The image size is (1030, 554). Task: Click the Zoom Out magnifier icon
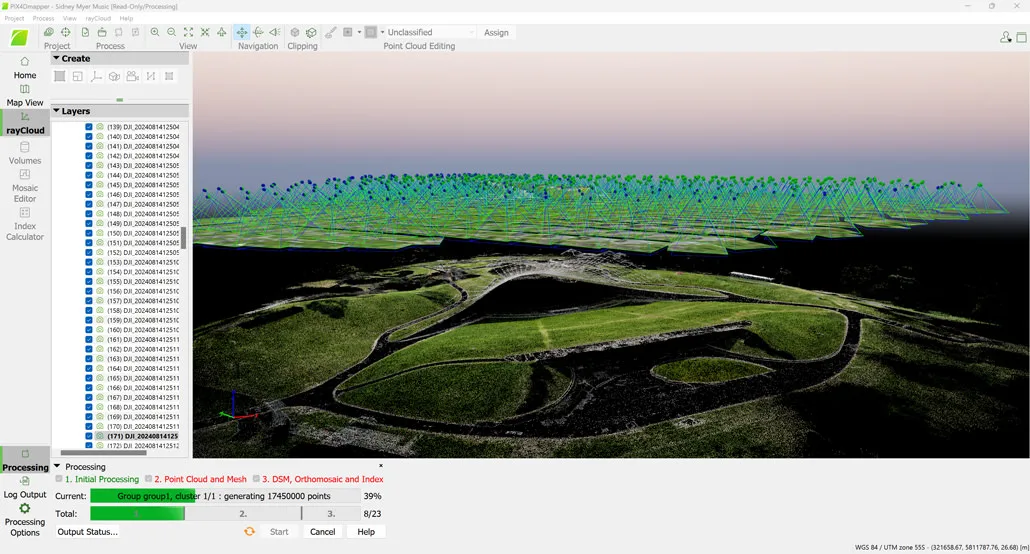click(x=171, y=33)
